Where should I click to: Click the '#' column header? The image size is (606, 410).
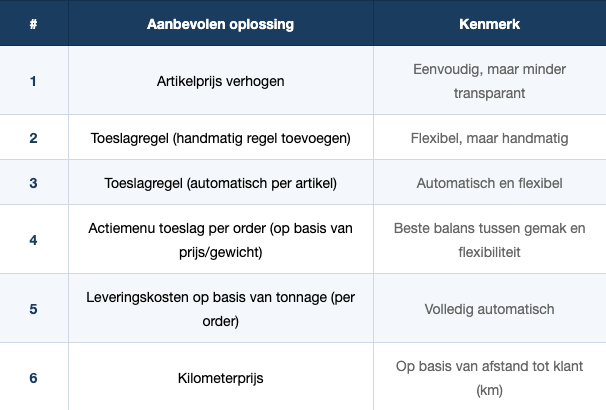coord(34,23)
